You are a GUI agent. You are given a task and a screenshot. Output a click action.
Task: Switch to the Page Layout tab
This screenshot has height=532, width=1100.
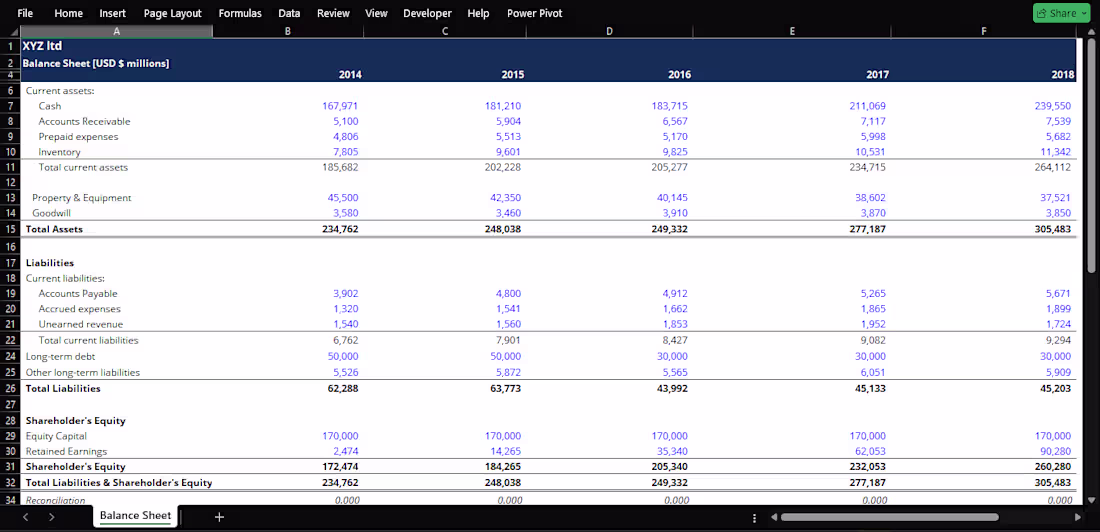pos(173,13)
